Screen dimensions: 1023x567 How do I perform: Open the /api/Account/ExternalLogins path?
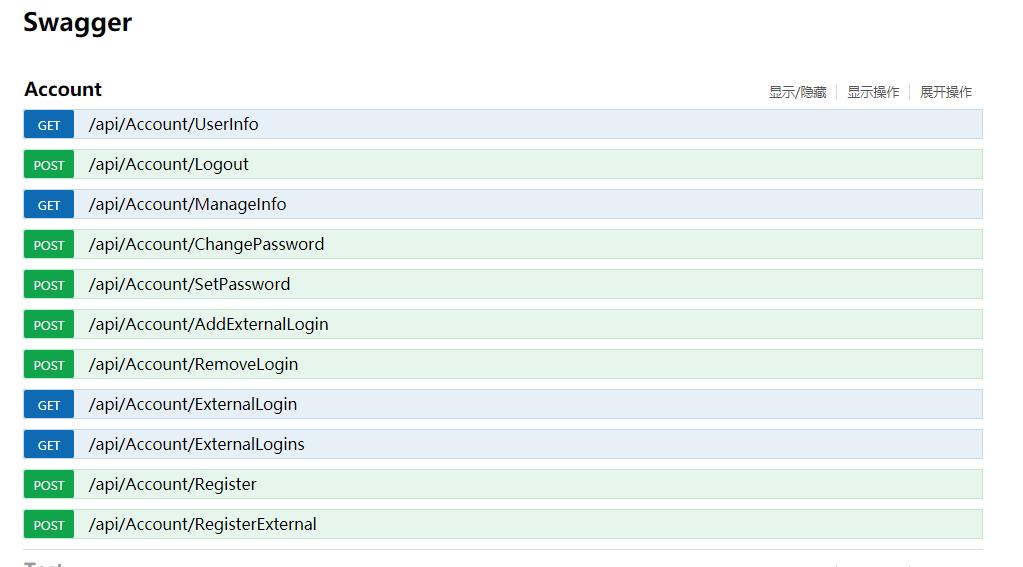196,444
